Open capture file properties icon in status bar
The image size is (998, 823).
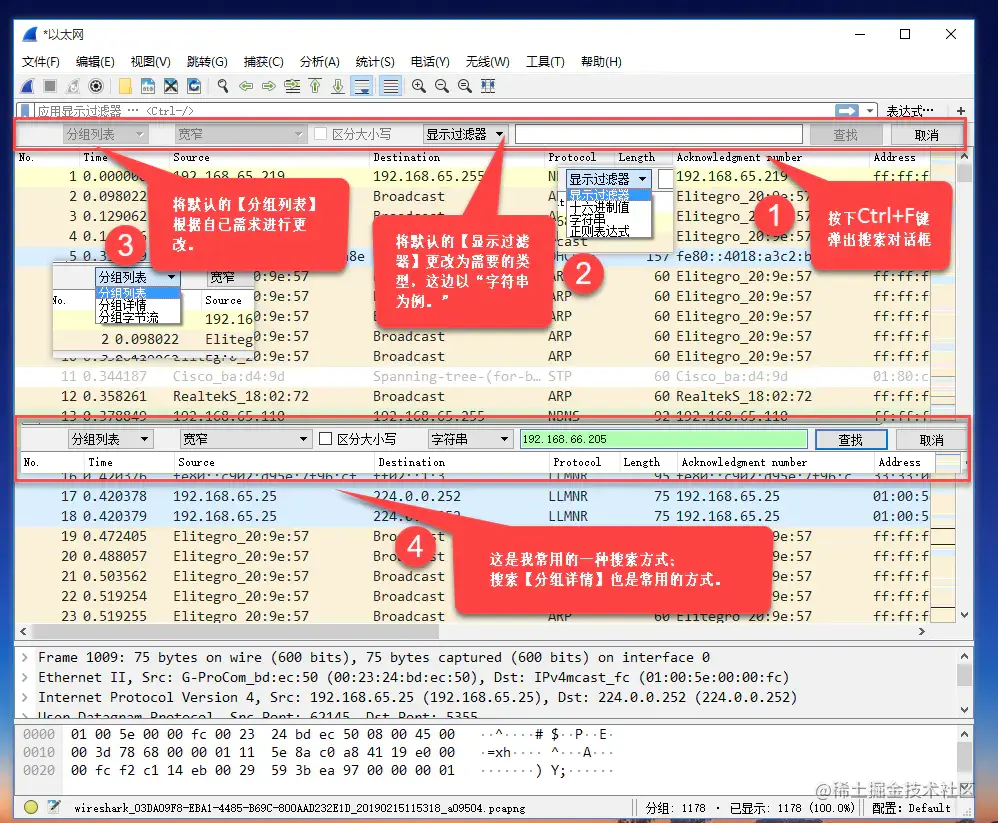pos(54,807)
